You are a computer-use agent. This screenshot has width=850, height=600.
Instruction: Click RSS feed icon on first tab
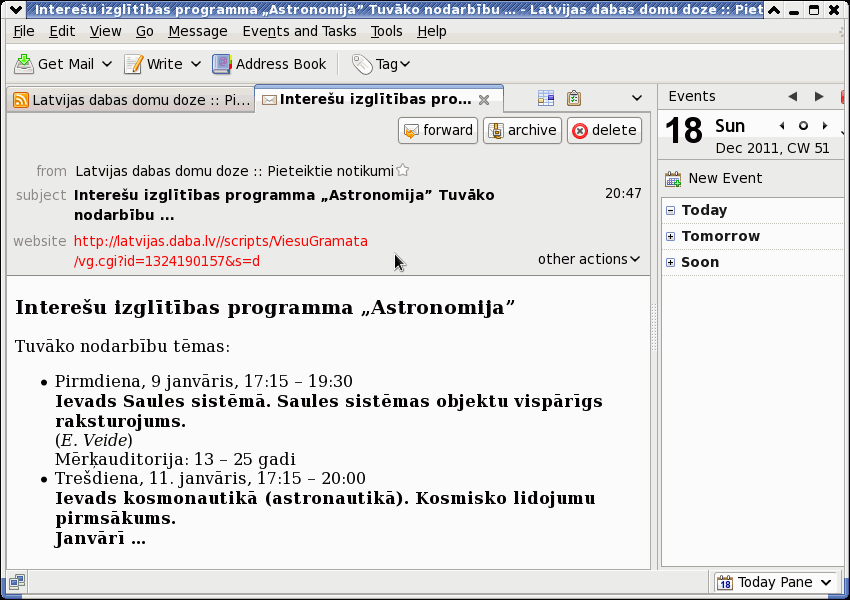tap(21, 100)
